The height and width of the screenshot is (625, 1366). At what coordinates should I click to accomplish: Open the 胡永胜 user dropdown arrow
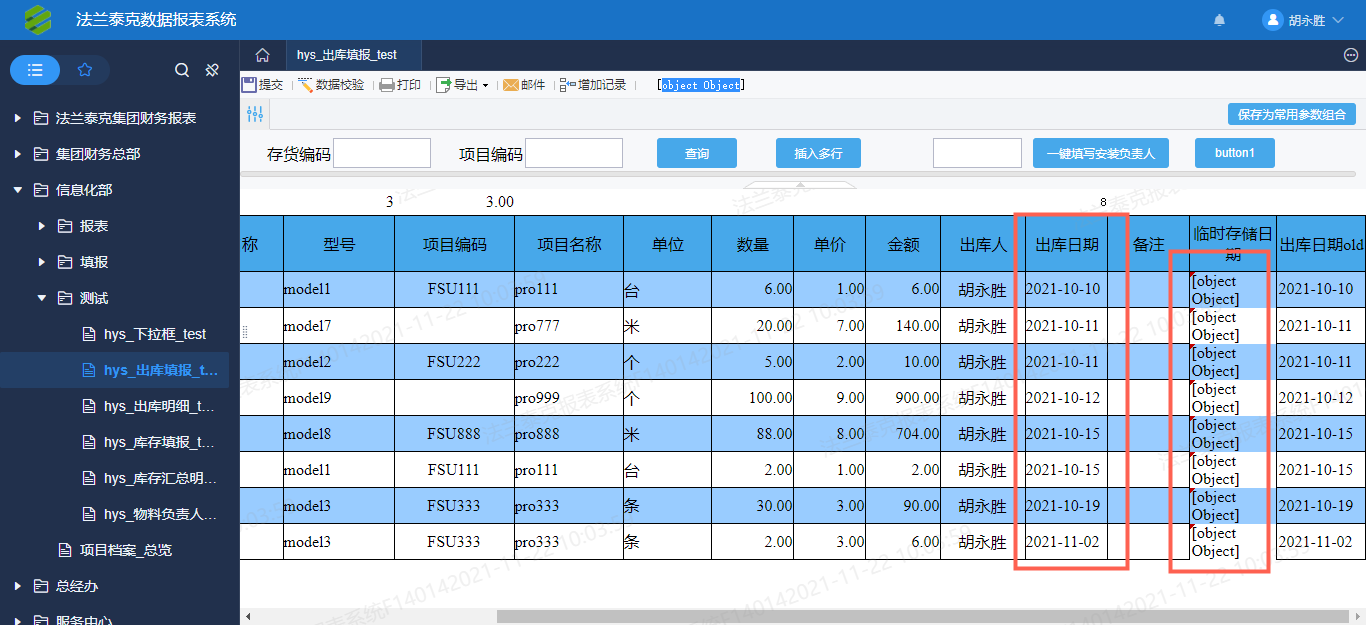[x=1338, y=20]
